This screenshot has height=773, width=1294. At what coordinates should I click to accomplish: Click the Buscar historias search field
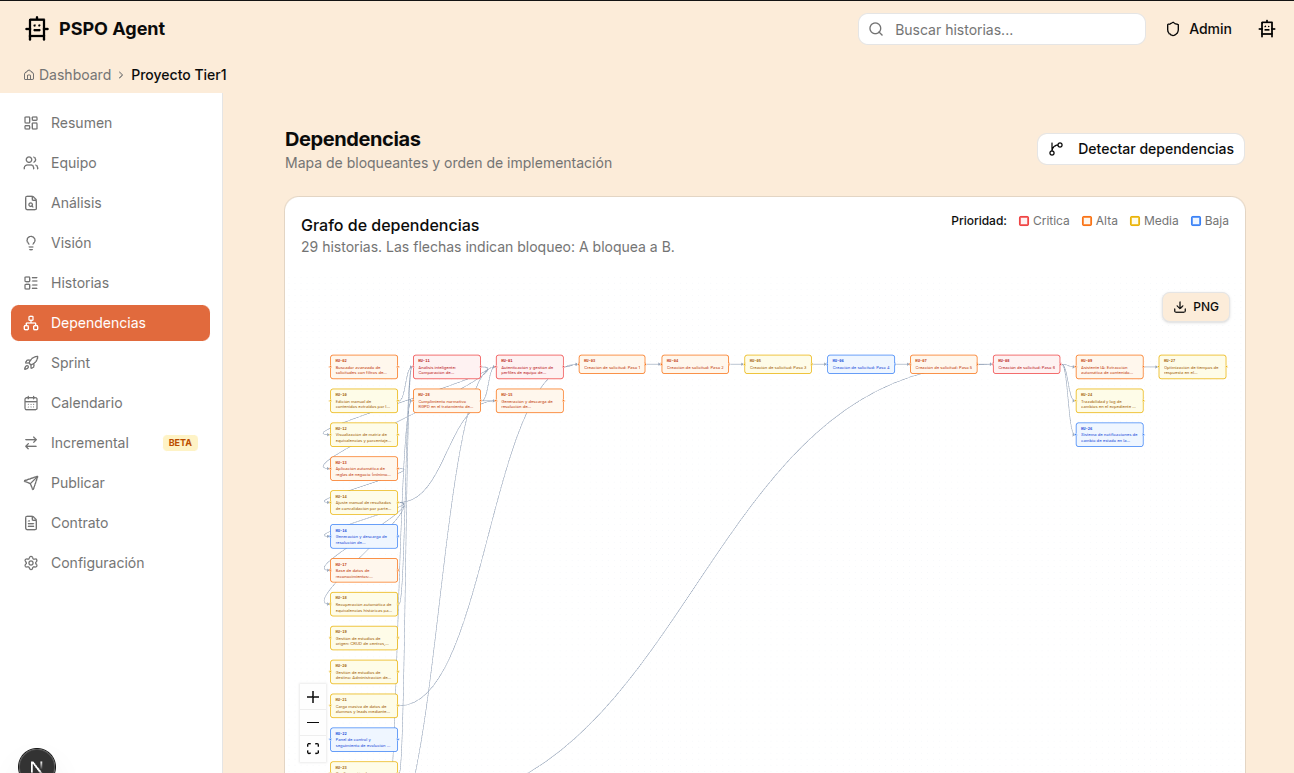point(1000,29)
